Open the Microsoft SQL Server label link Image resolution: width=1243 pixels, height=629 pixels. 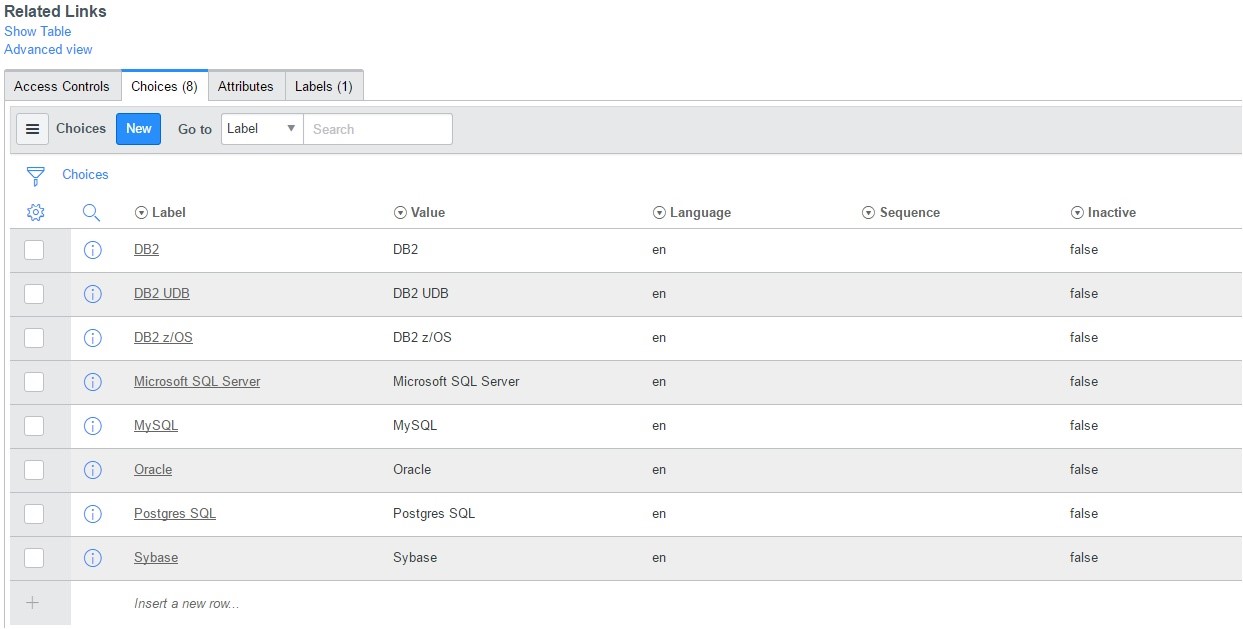pyautogui.click(x=197, y=381)
